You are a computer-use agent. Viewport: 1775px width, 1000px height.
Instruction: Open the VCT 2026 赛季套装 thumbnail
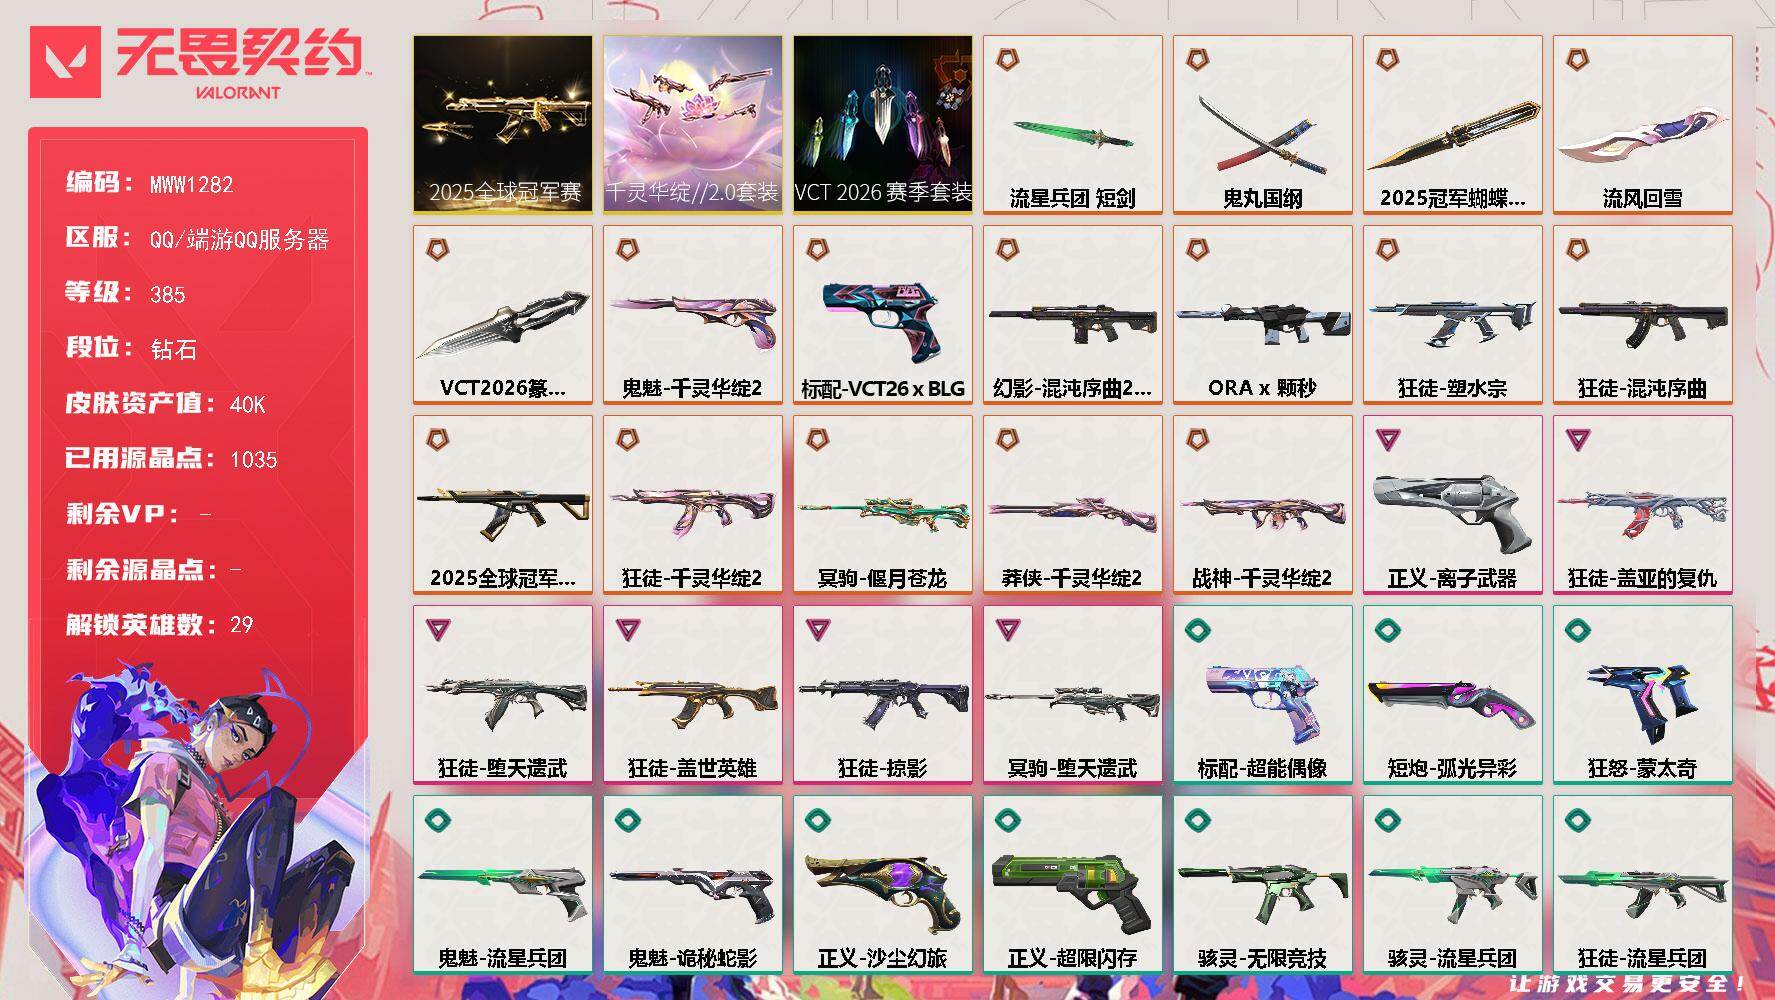883,125
